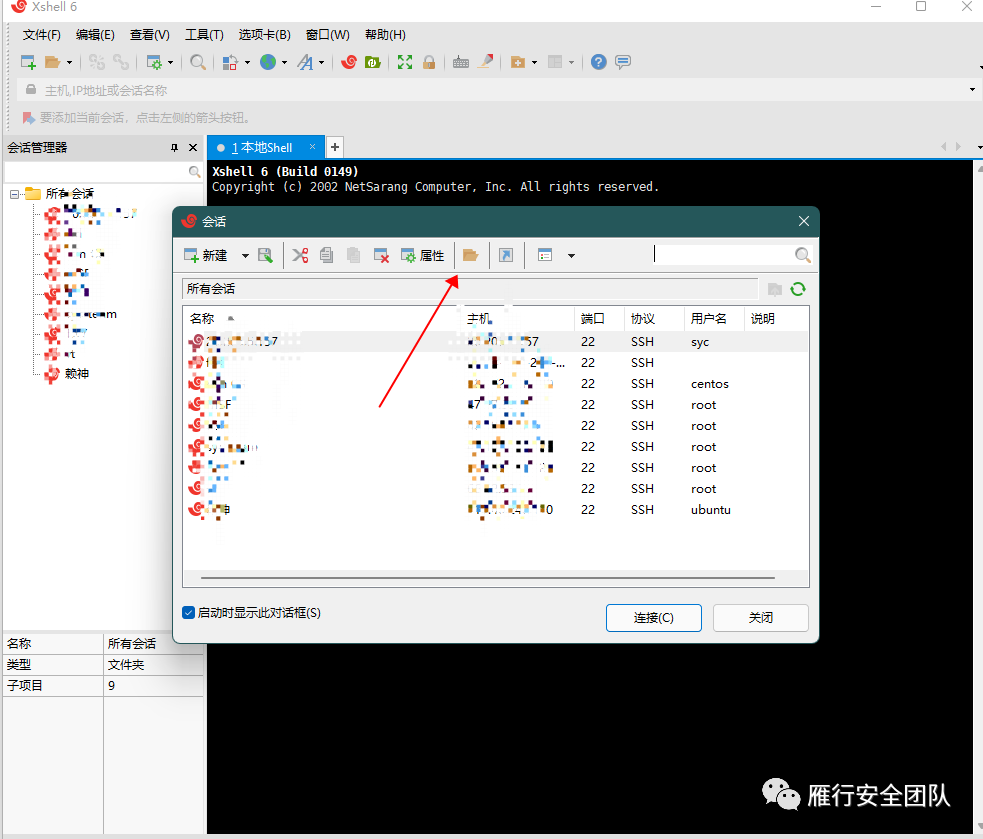Click the pin icon of session manager panel

pyautogui.click(x=174, y=148)
